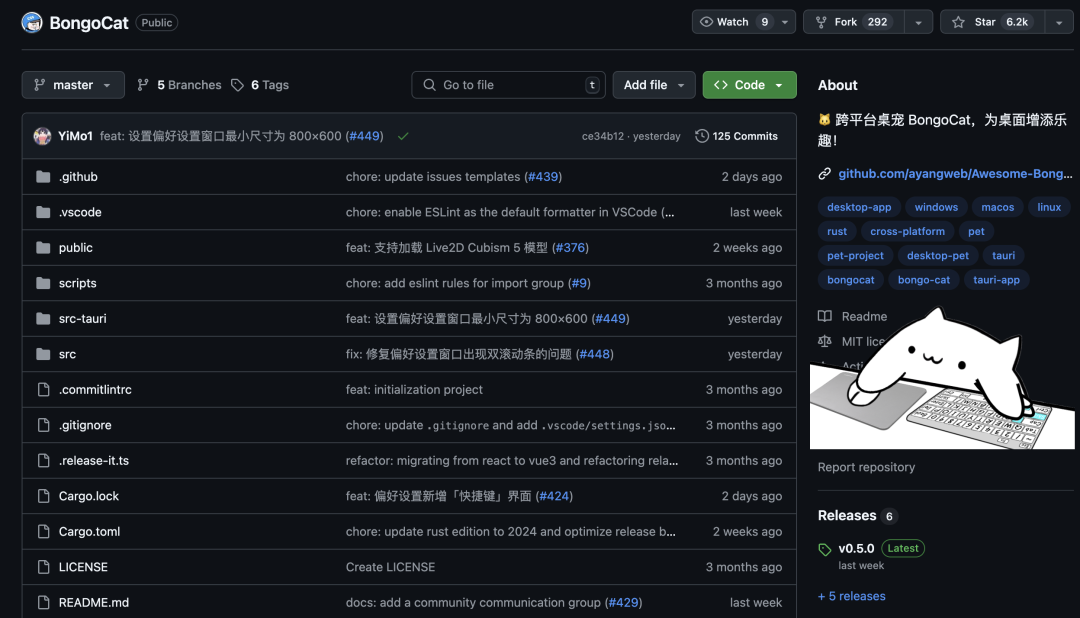The height and width of the screenshot is (618, 1080).
Task: Select the tauri-app topic tag
Action: (x=996, y=280)
